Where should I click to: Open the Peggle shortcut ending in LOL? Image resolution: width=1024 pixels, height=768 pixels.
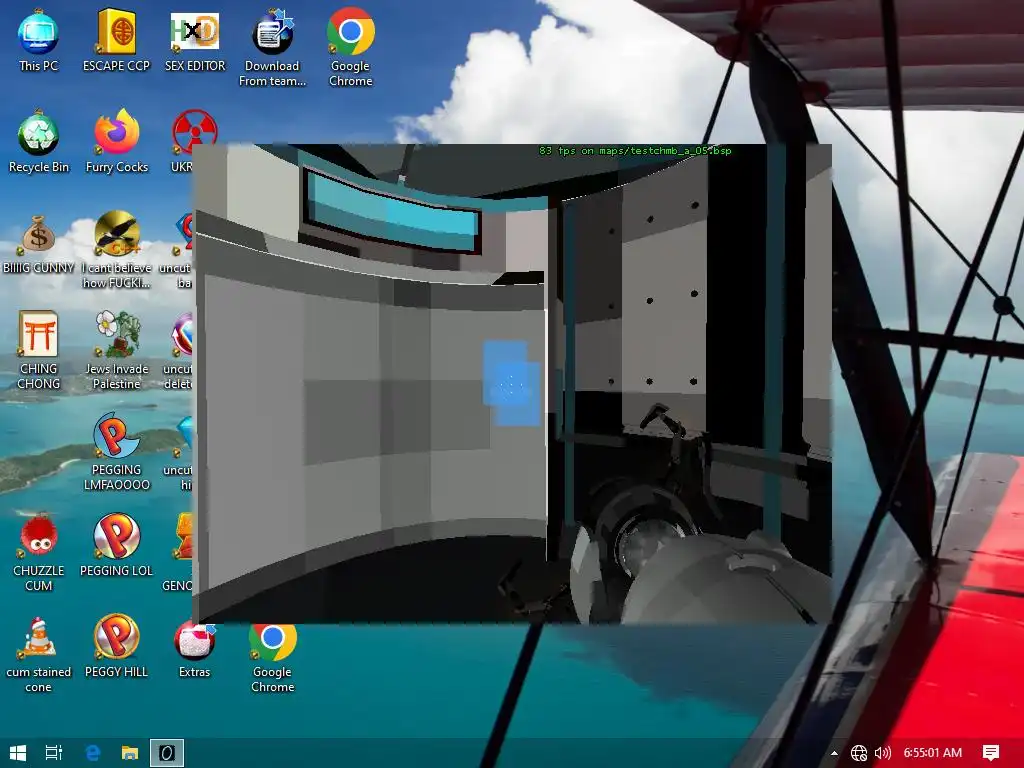[116, 546]
